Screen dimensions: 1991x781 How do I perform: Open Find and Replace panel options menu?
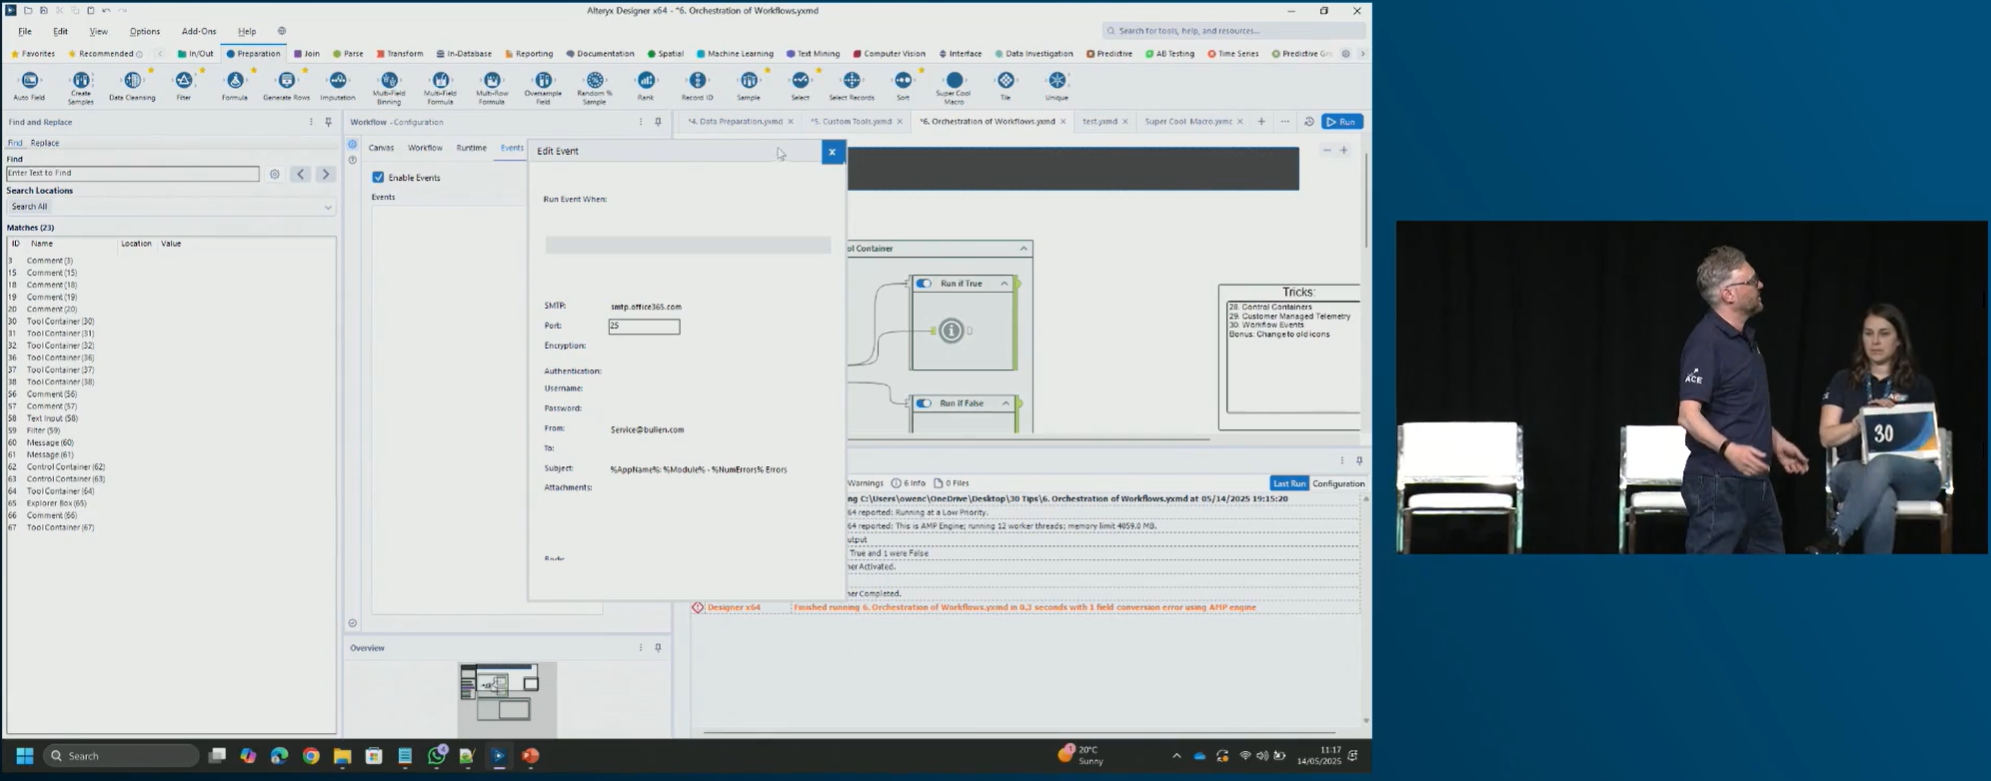pyautogui.click(x=311, y=122)
